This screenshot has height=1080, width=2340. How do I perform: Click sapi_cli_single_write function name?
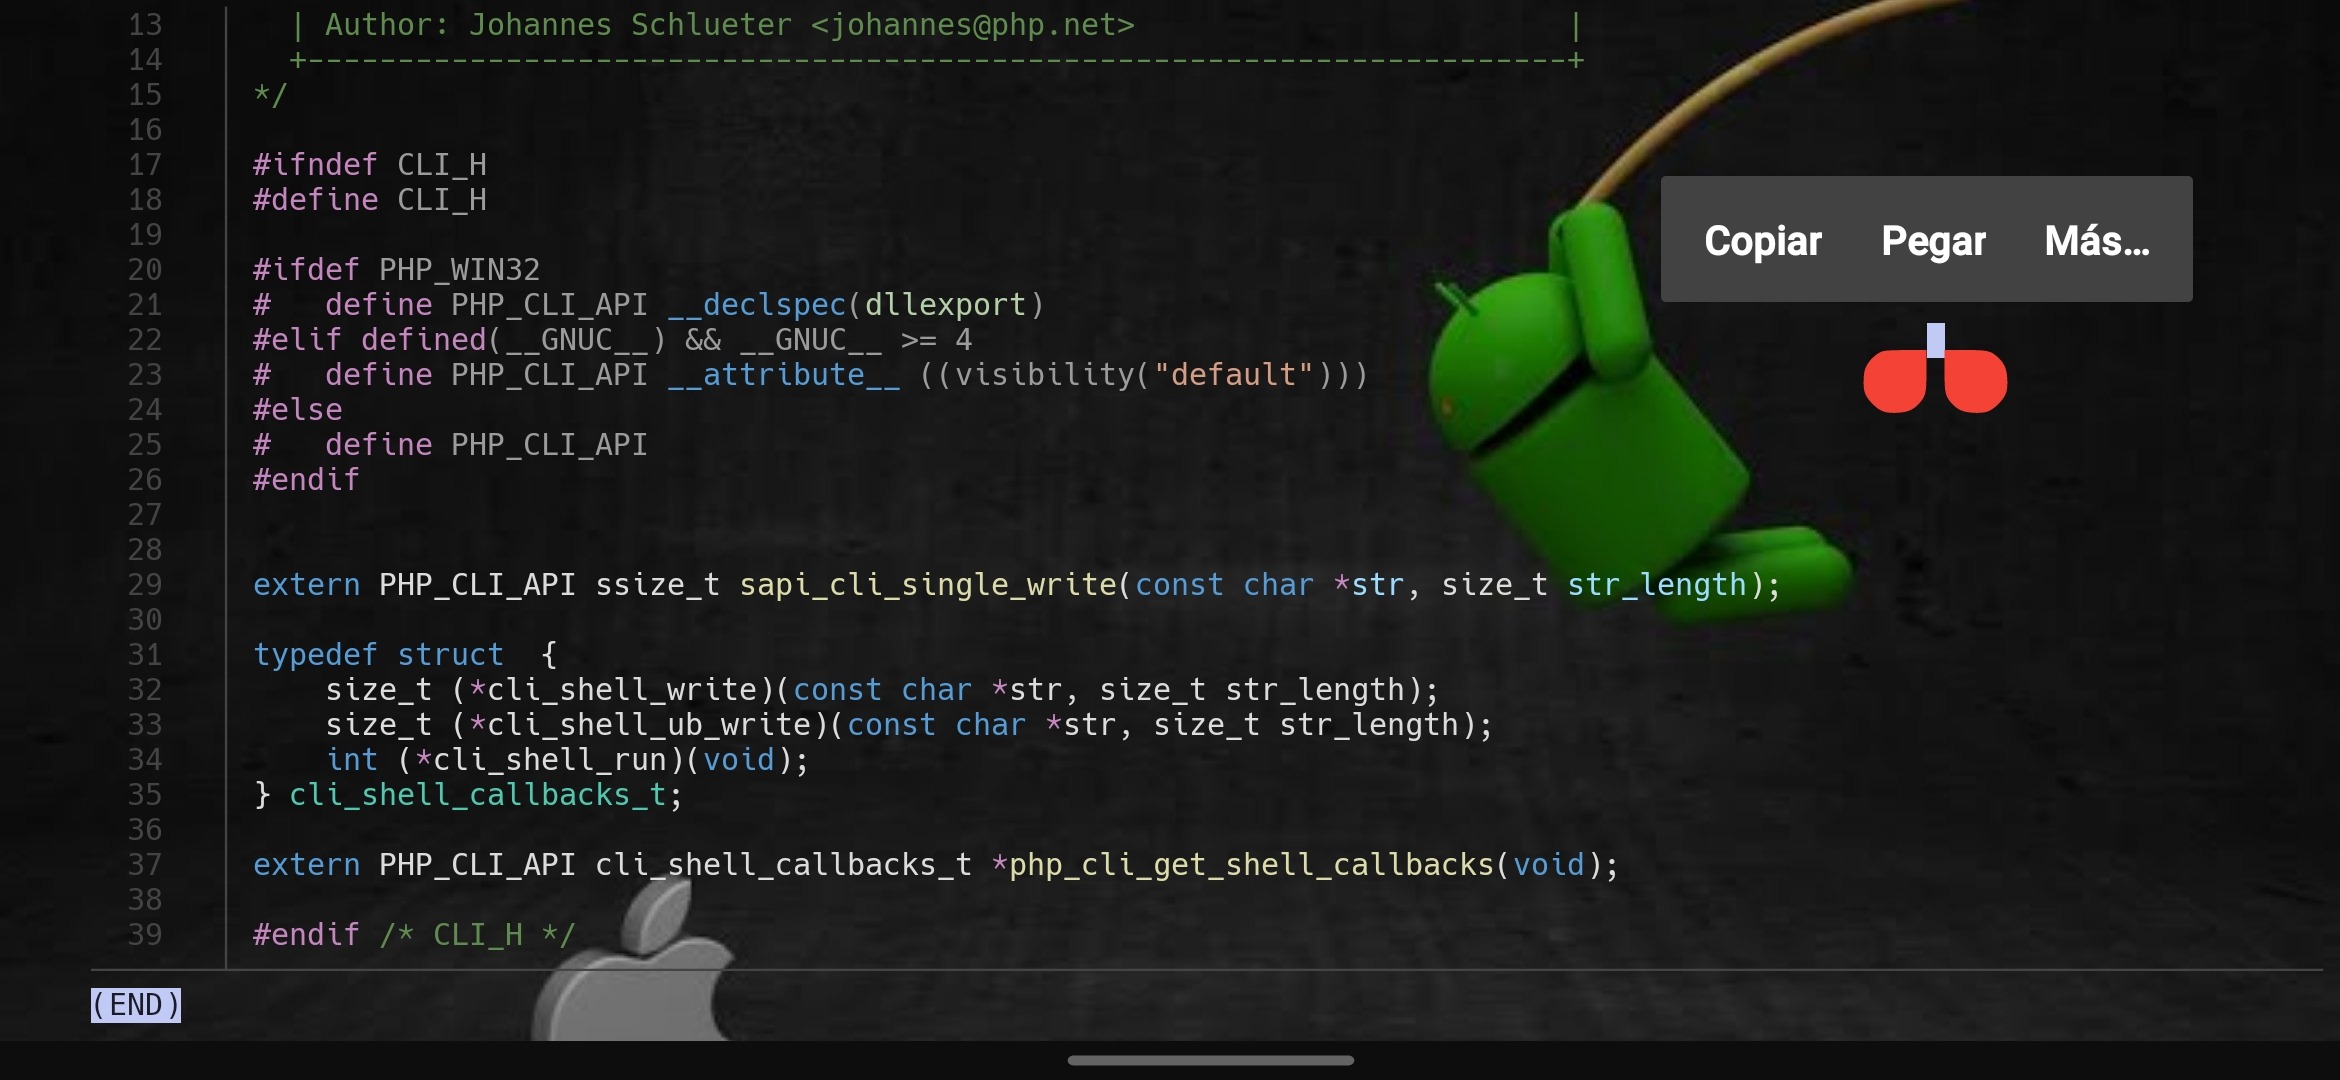pos(927,585)
